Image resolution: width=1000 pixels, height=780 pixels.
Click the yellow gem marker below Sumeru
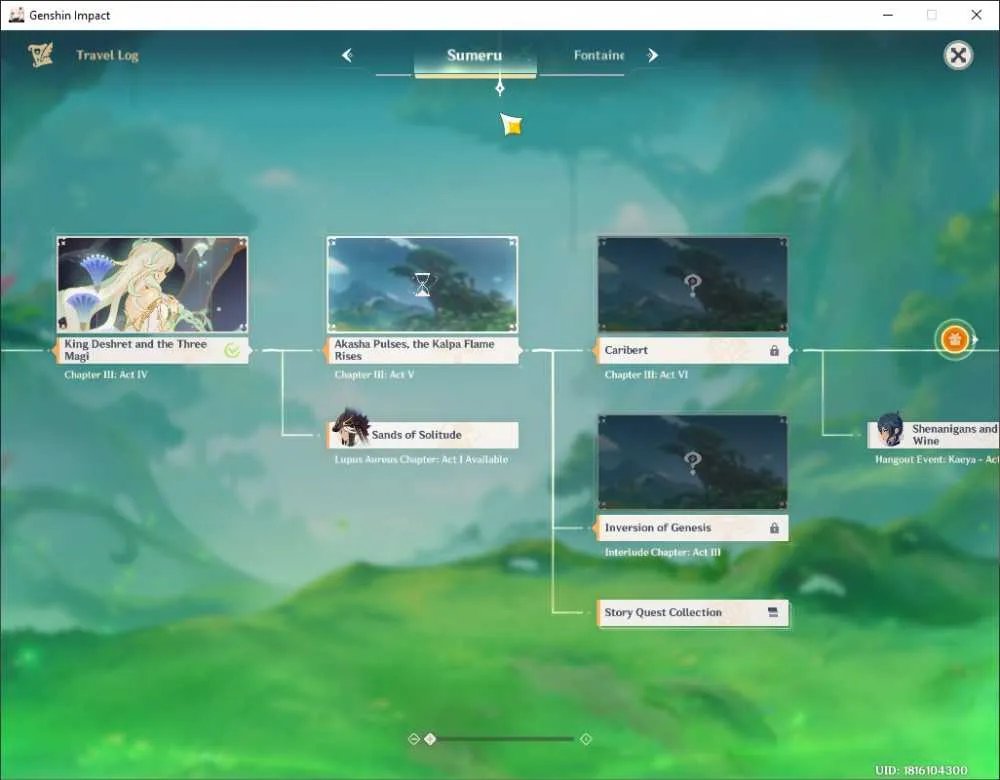[x=511, y=124]
